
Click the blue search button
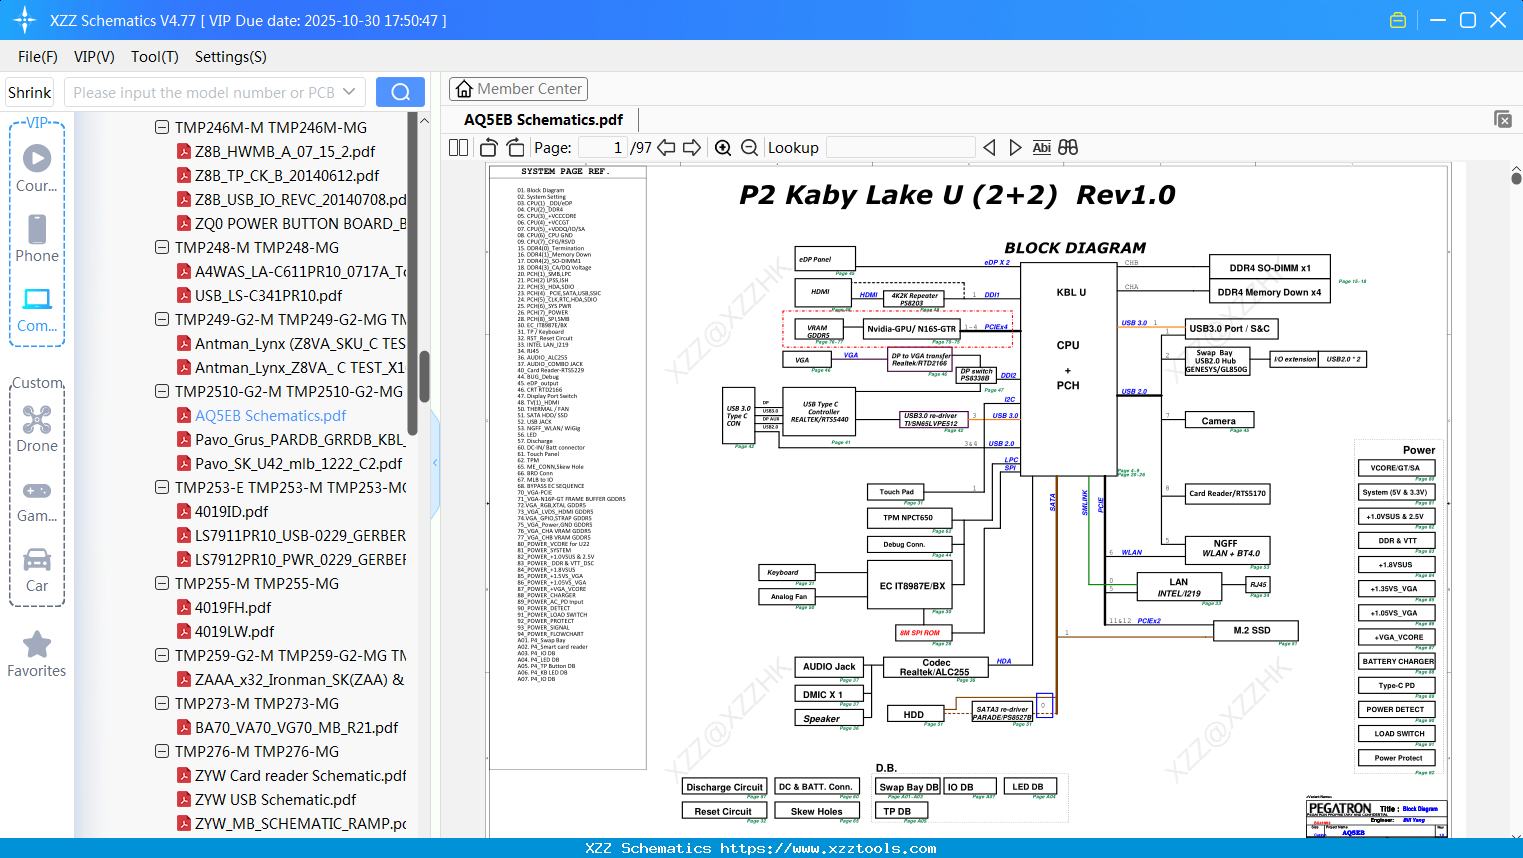(x=400, y=92)
